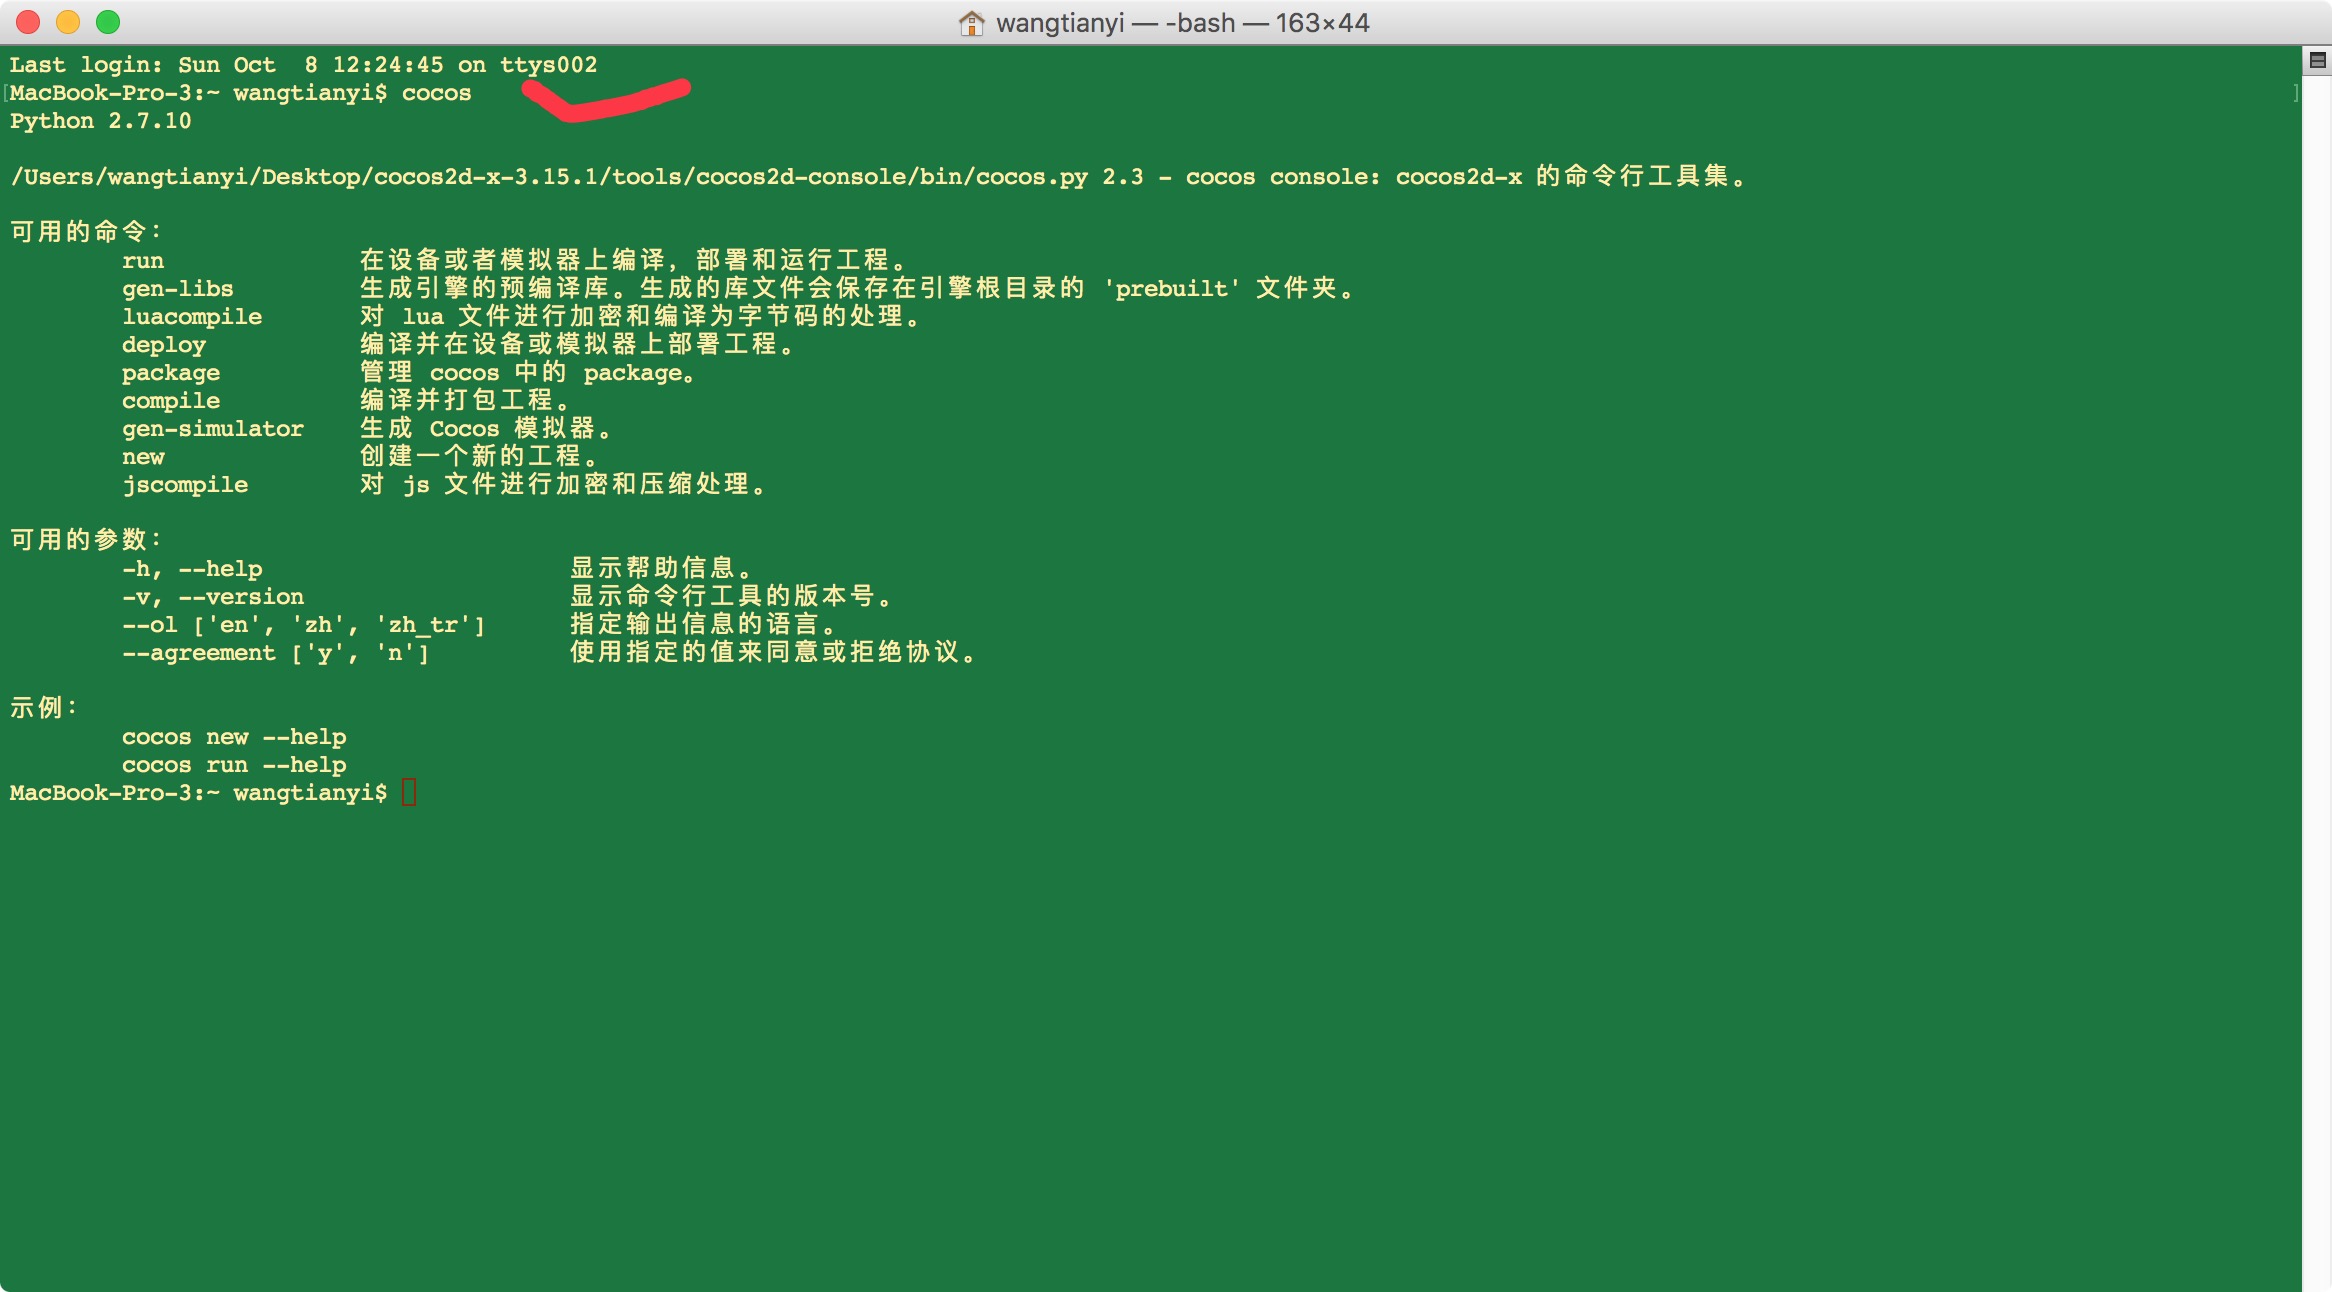The height and width of the screenshot is (1292, 2332).
Task: Click the "--agreement ['y', 'n']" option
Action: coord(276,653)
